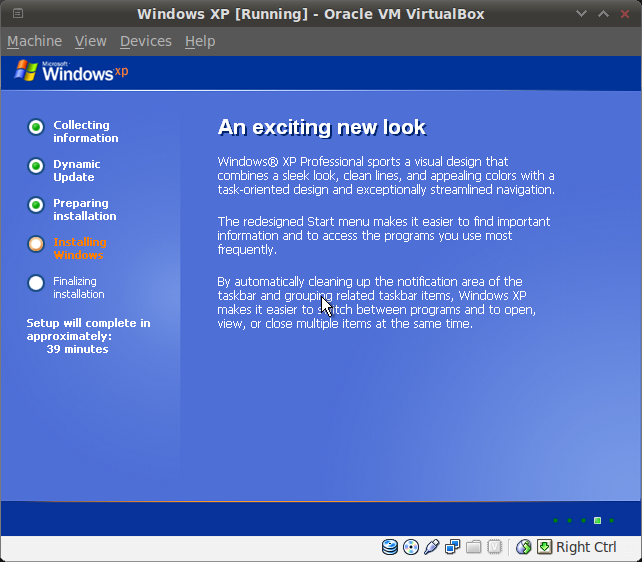Click the Preparing installation step indicator
The width and height of the screenshot is (642, 562).
pos(36,205)
